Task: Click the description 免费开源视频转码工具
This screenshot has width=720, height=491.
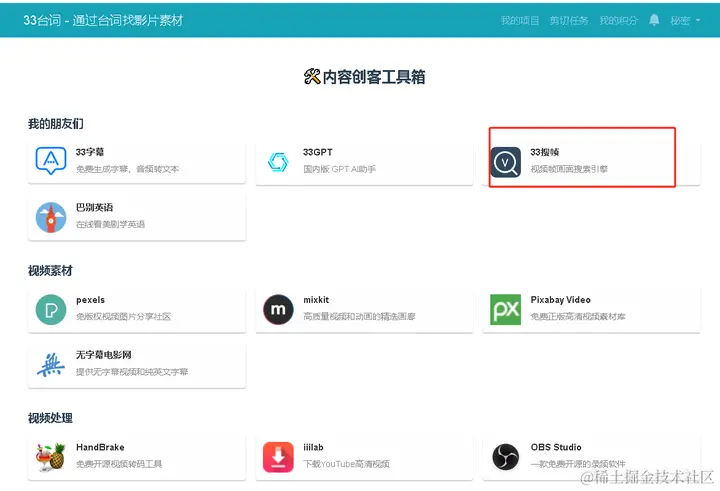Action: pyautogui.click(x=119, y=464)
